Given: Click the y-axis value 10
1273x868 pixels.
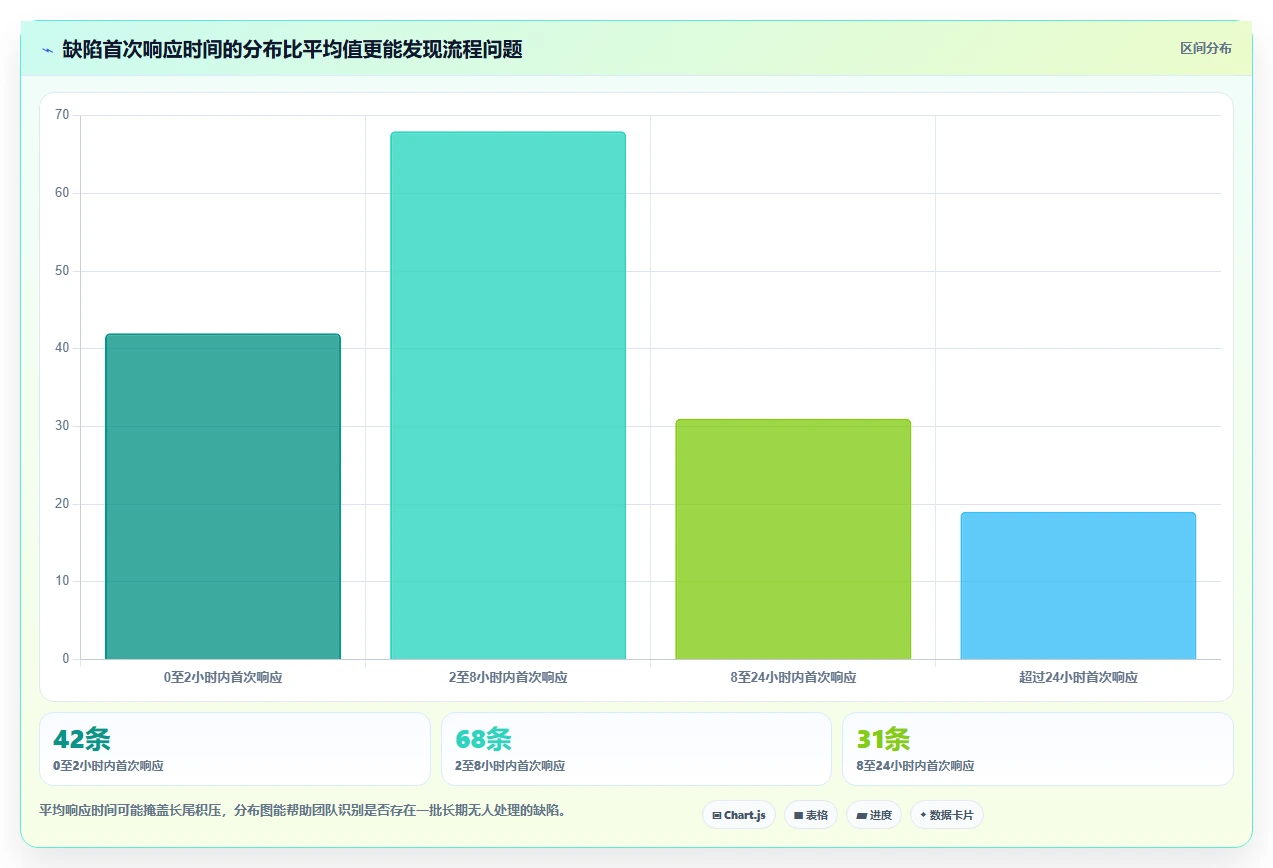Looking at the screenshot, I should [62, 581].
